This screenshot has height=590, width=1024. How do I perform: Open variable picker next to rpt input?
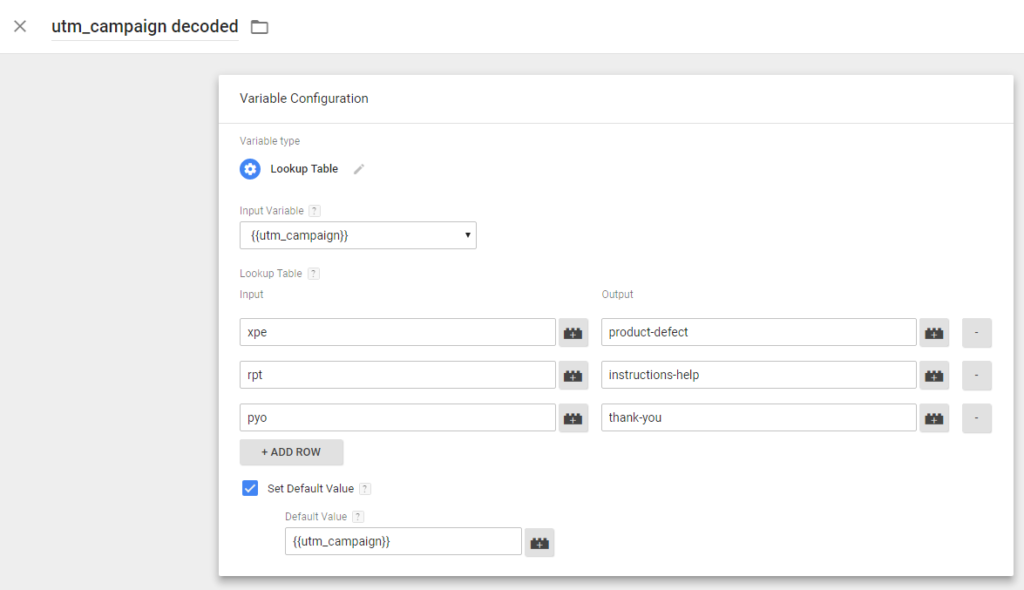point(573,375)
